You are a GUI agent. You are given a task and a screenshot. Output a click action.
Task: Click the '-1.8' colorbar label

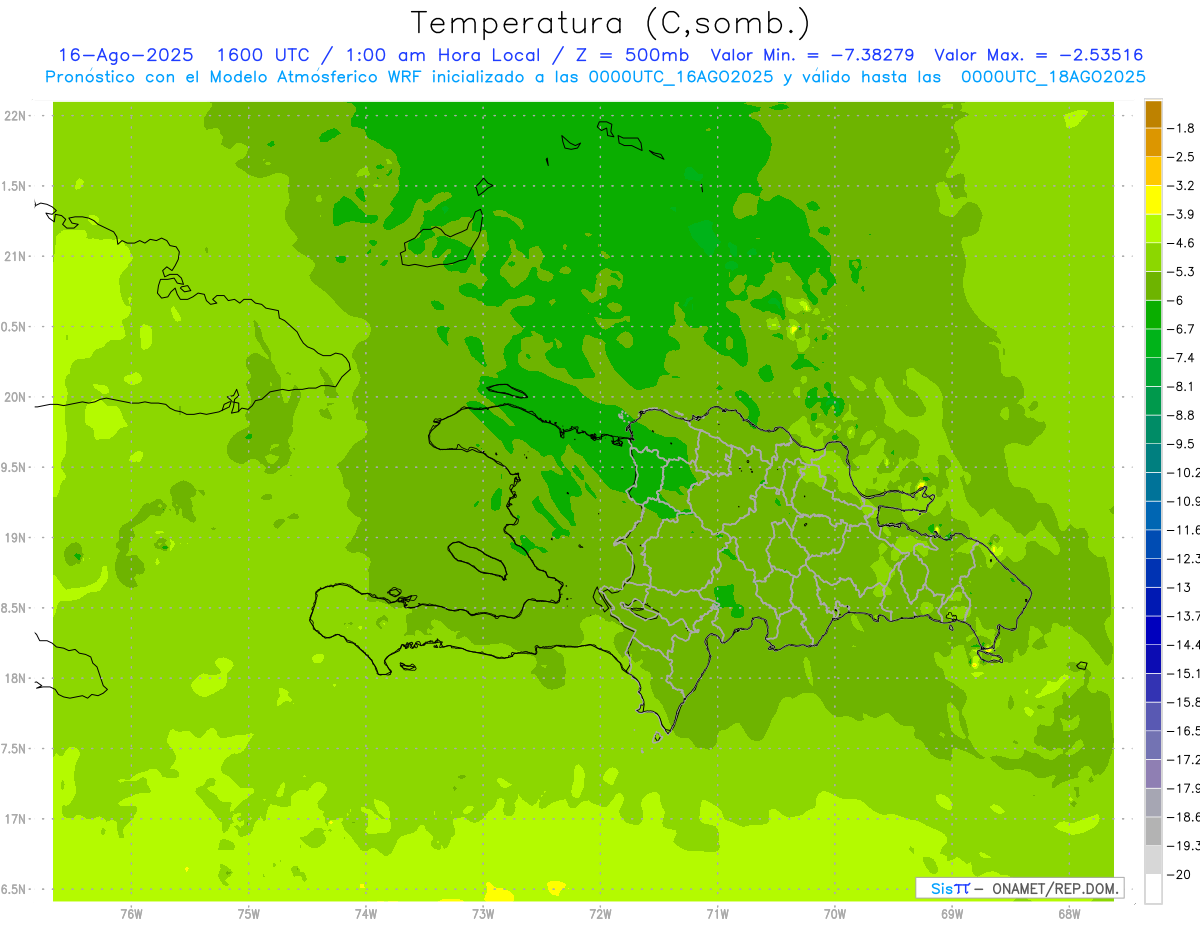tap(1180, 128)
